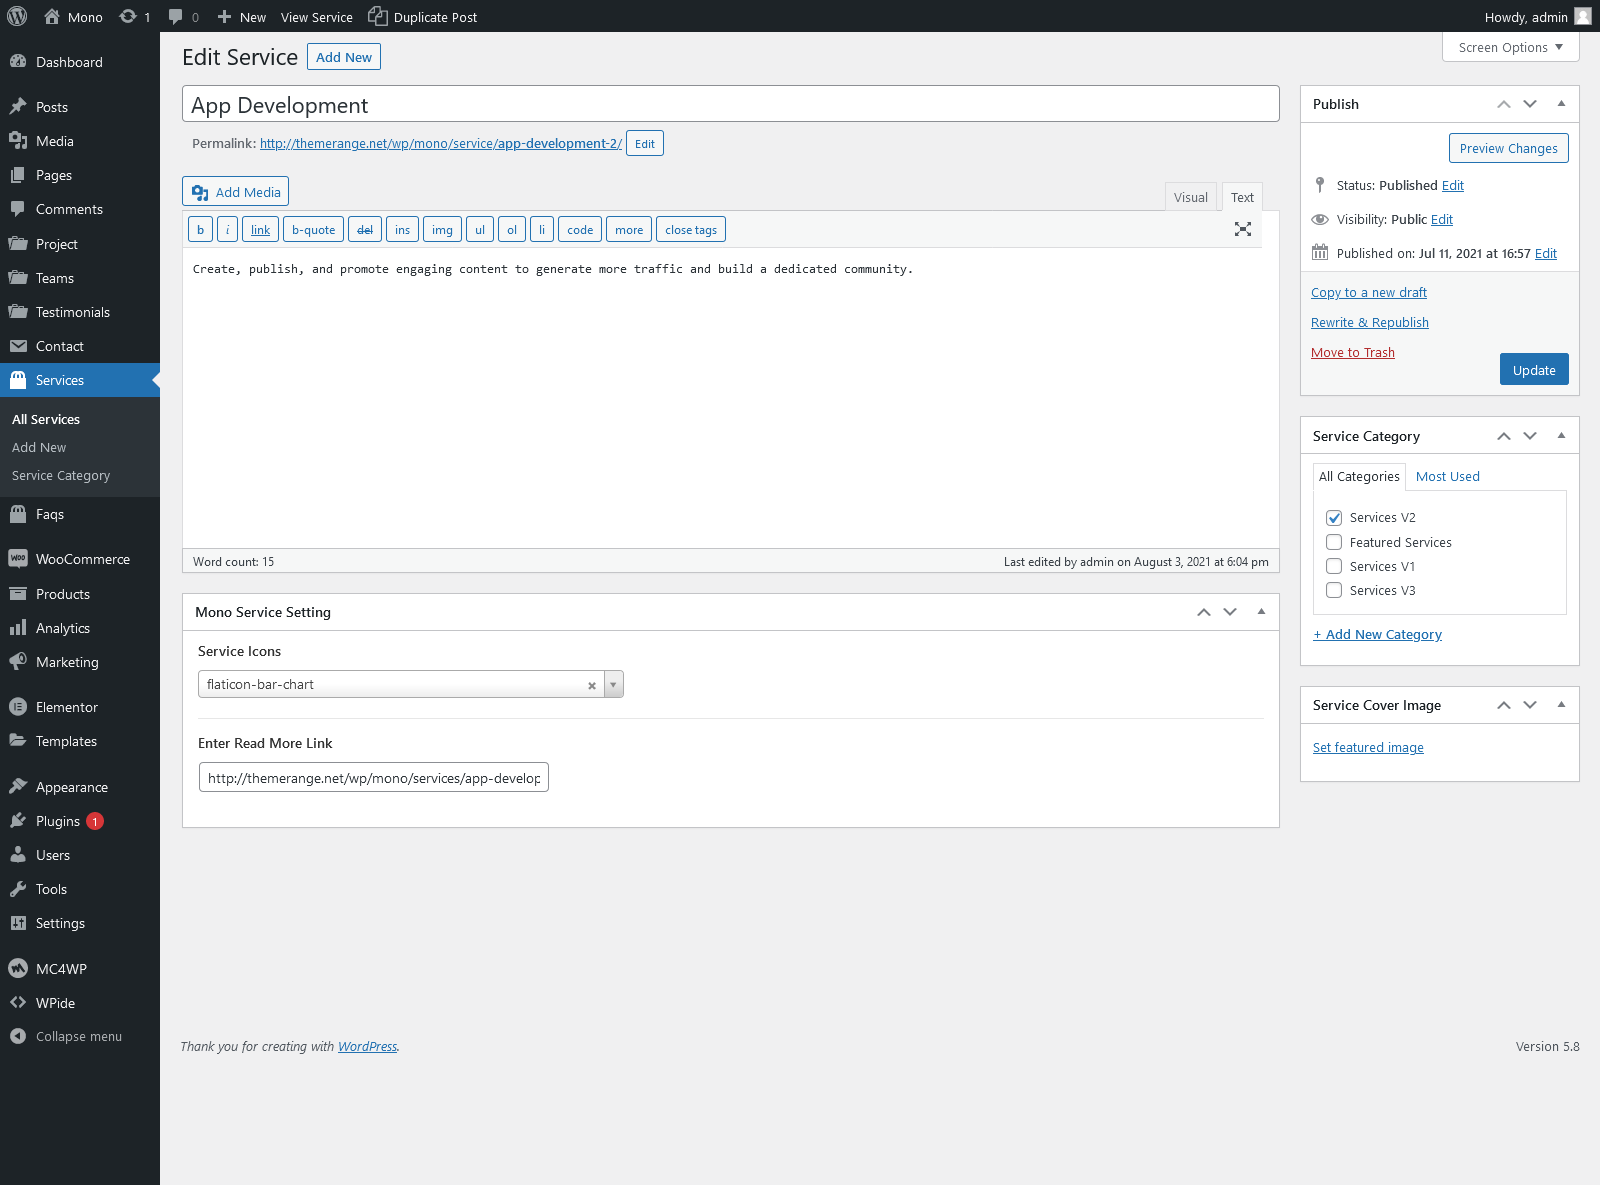Collapse the Service Category panel toggle
Screen dimensions: 1600x1185
coord(1561,436)
